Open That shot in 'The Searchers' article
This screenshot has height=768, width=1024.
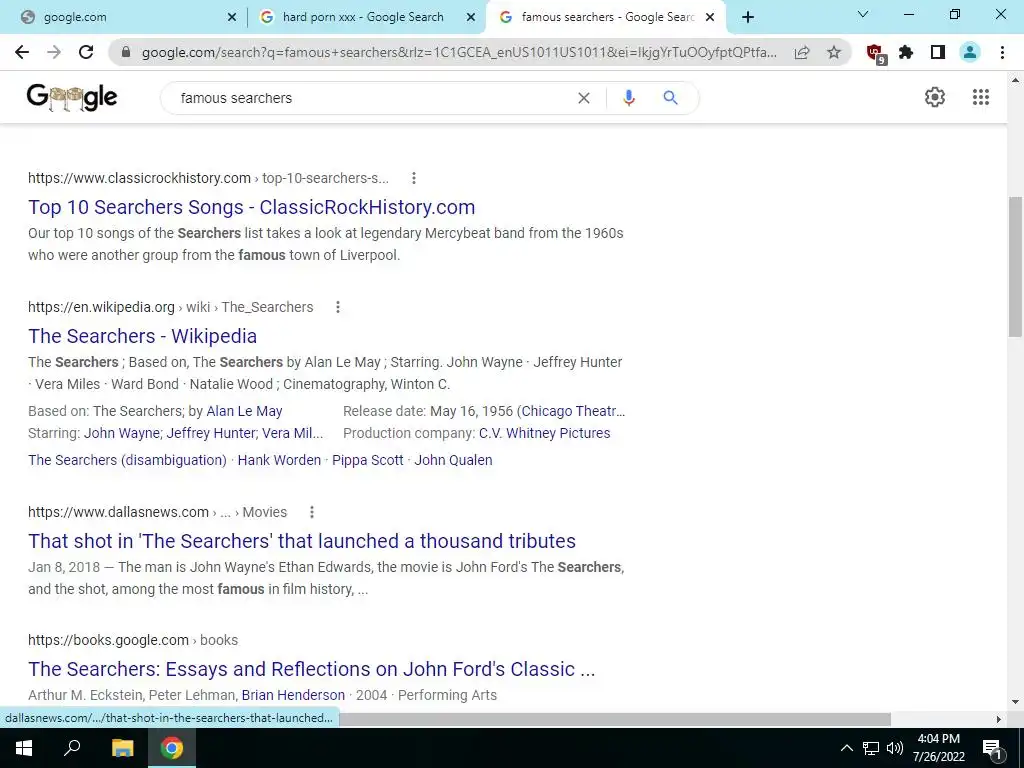[302, 541]
